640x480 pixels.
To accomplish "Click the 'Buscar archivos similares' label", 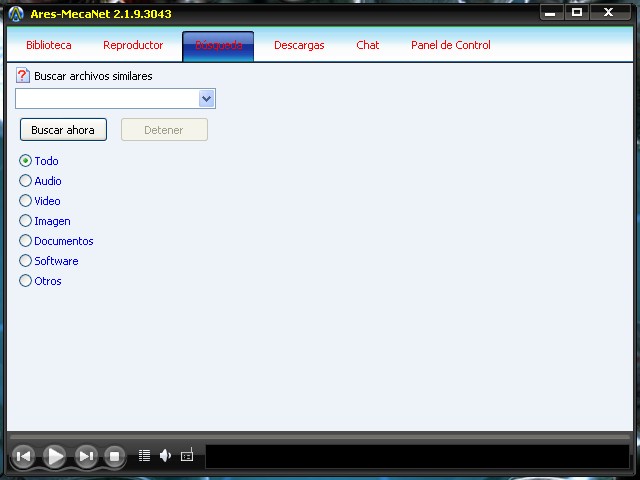I will [x=93, y=76].
